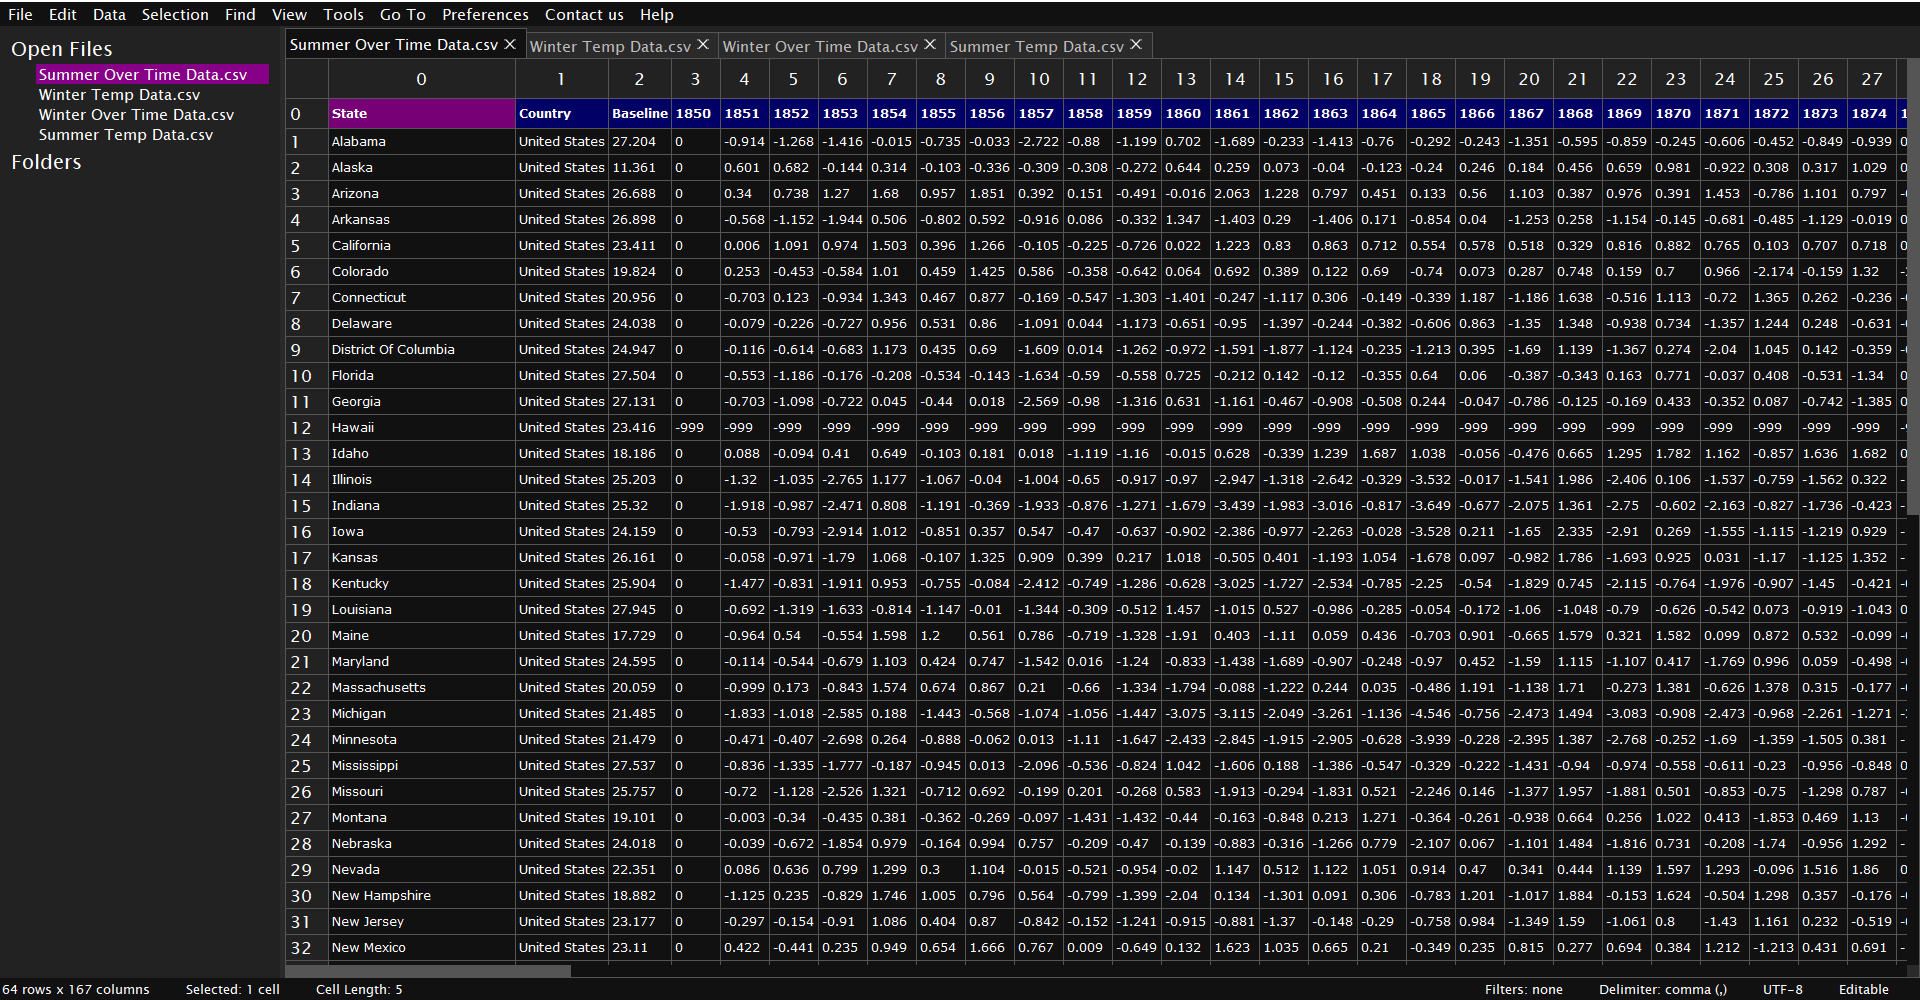
Task: Close the Winter Over Time Data.csv tab
Action: 930,45
